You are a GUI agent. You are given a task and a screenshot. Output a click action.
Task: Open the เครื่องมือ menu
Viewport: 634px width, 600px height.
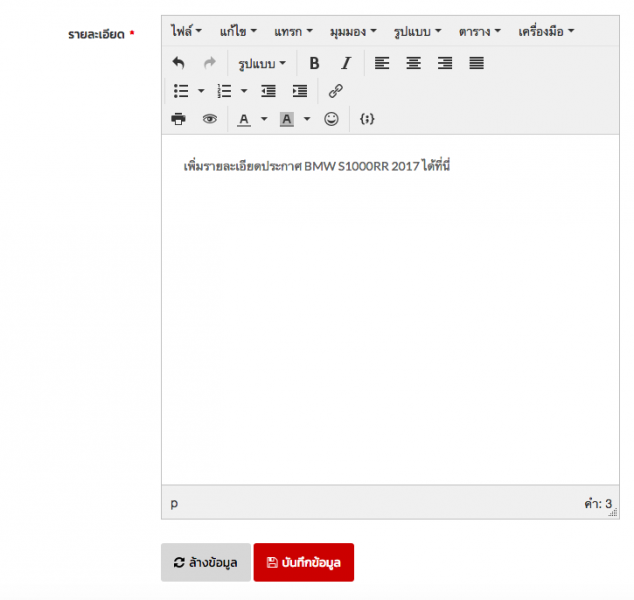coord(546,31)
